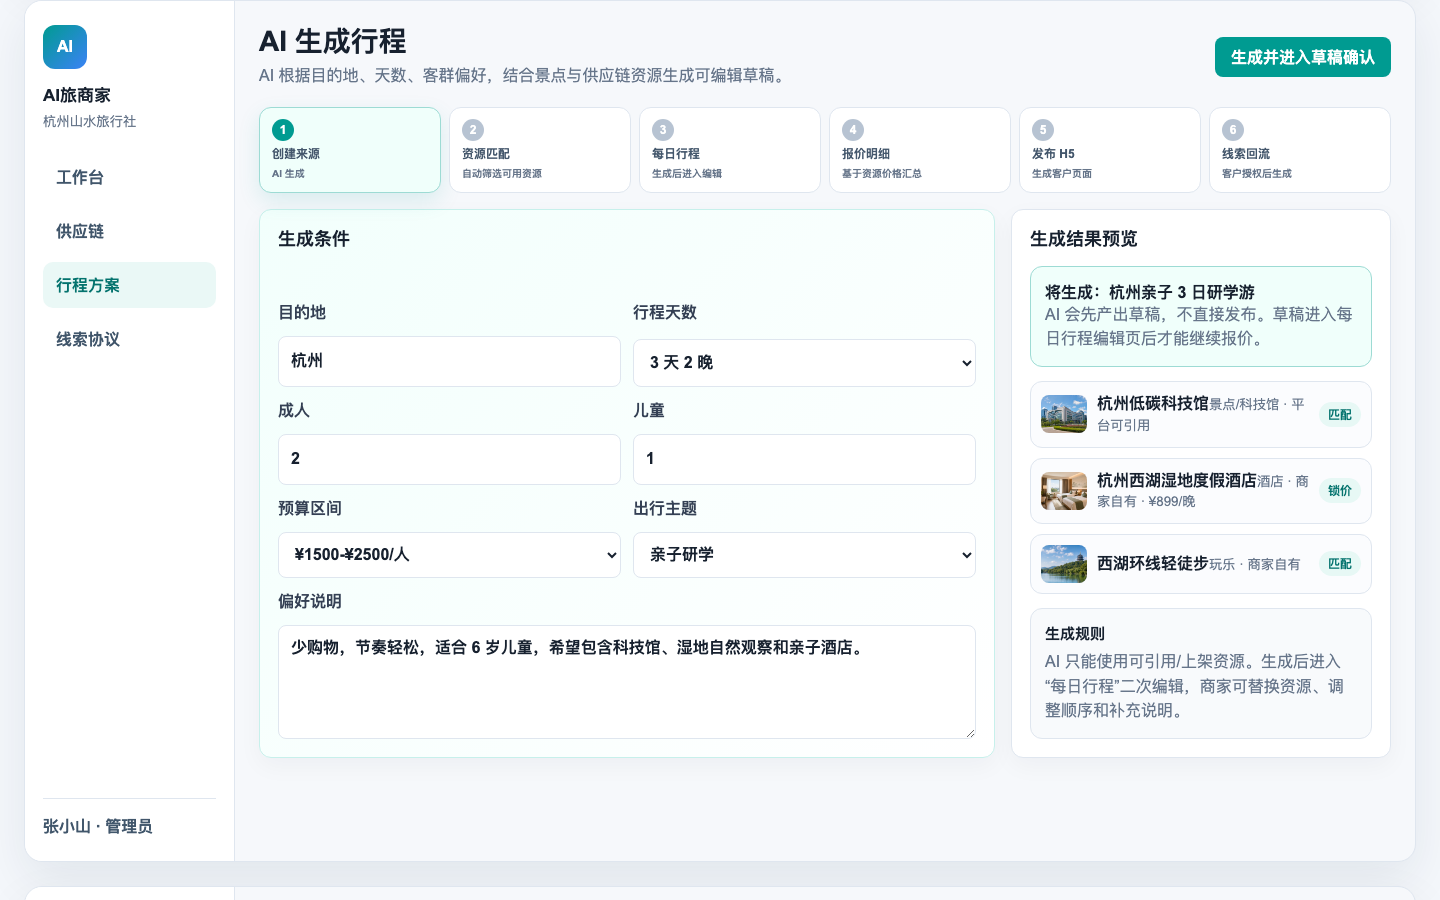This screenshot has width=1440, height=900.
Task: Click the 目的地 input with 杭州
Action: click(x=449, y=361)
